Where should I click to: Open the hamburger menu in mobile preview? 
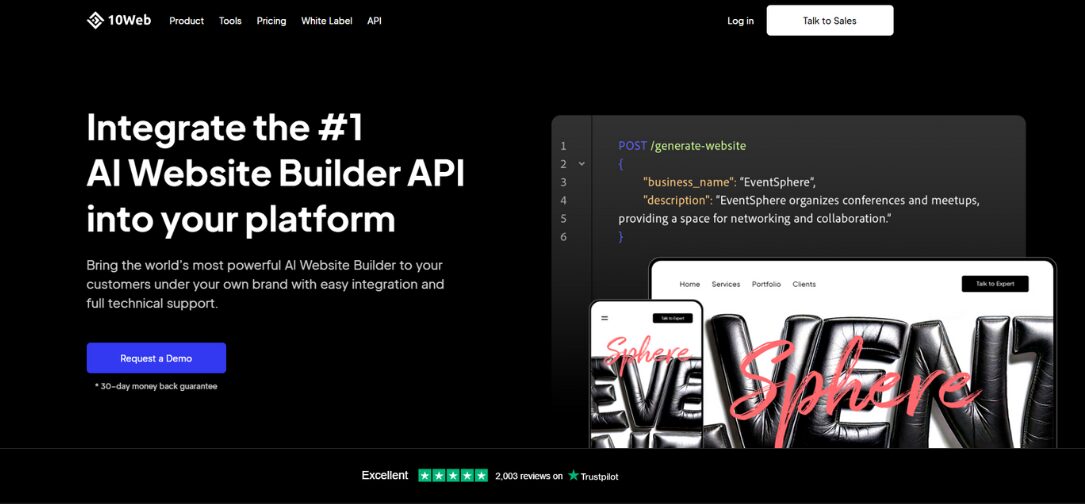click(604, 318)
